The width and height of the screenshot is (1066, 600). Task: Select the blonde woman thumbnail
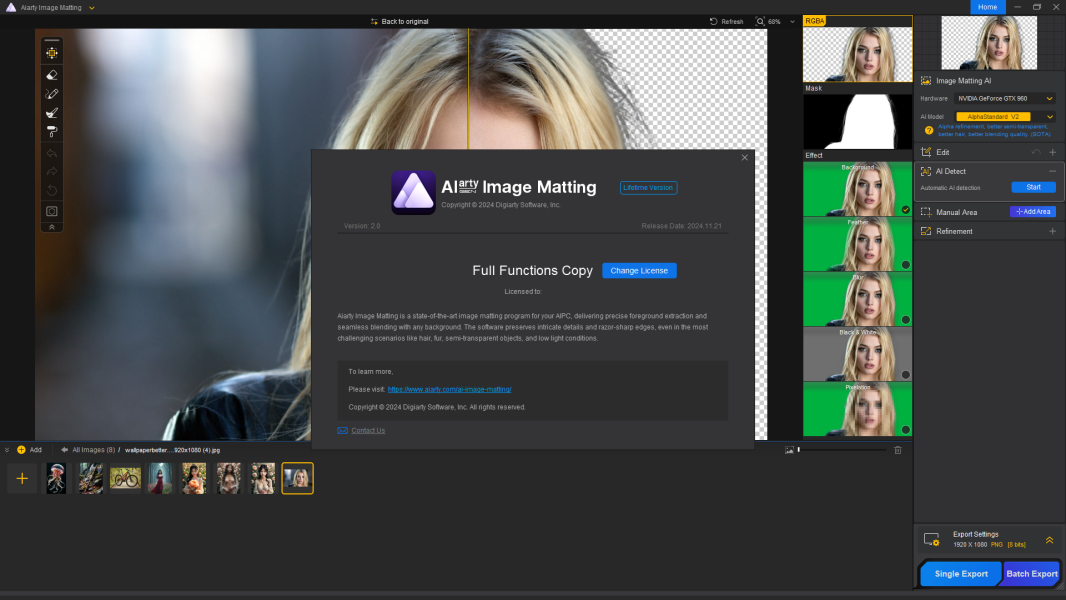(298, 478)
